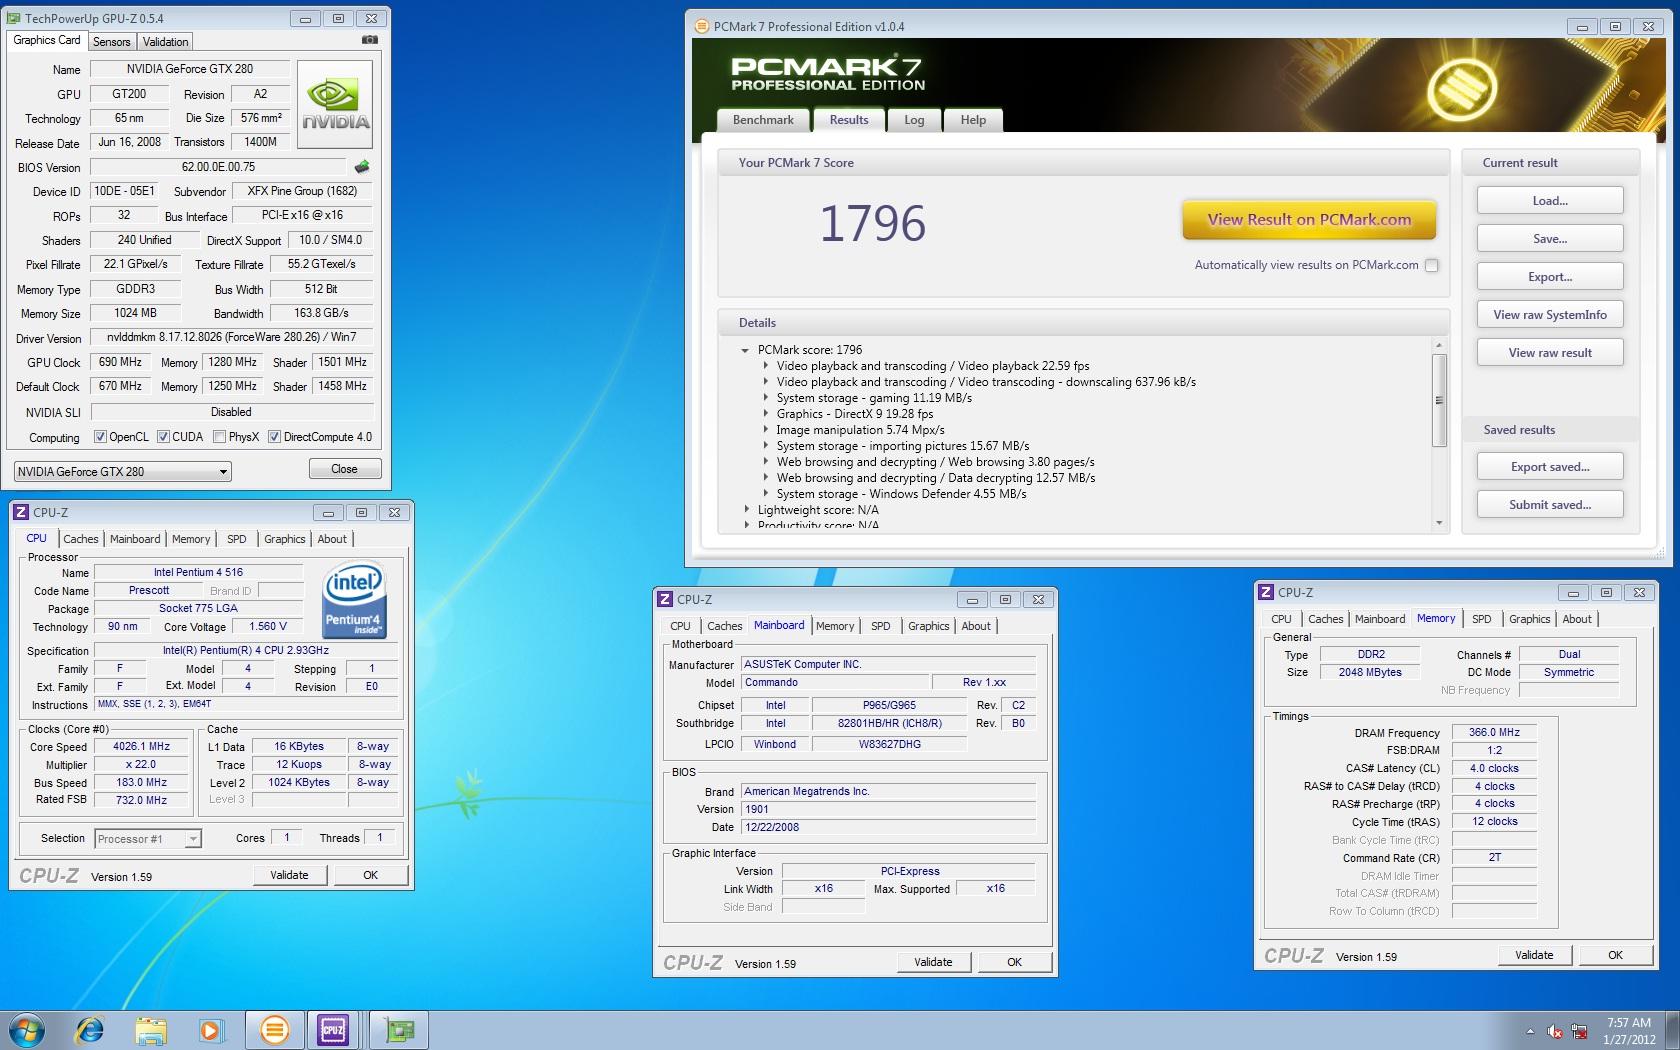Viewport: 1680px width, 1050px height.
Task: Open the Benchmark tab in PCMark 7
Action: [x=763, y=120]
